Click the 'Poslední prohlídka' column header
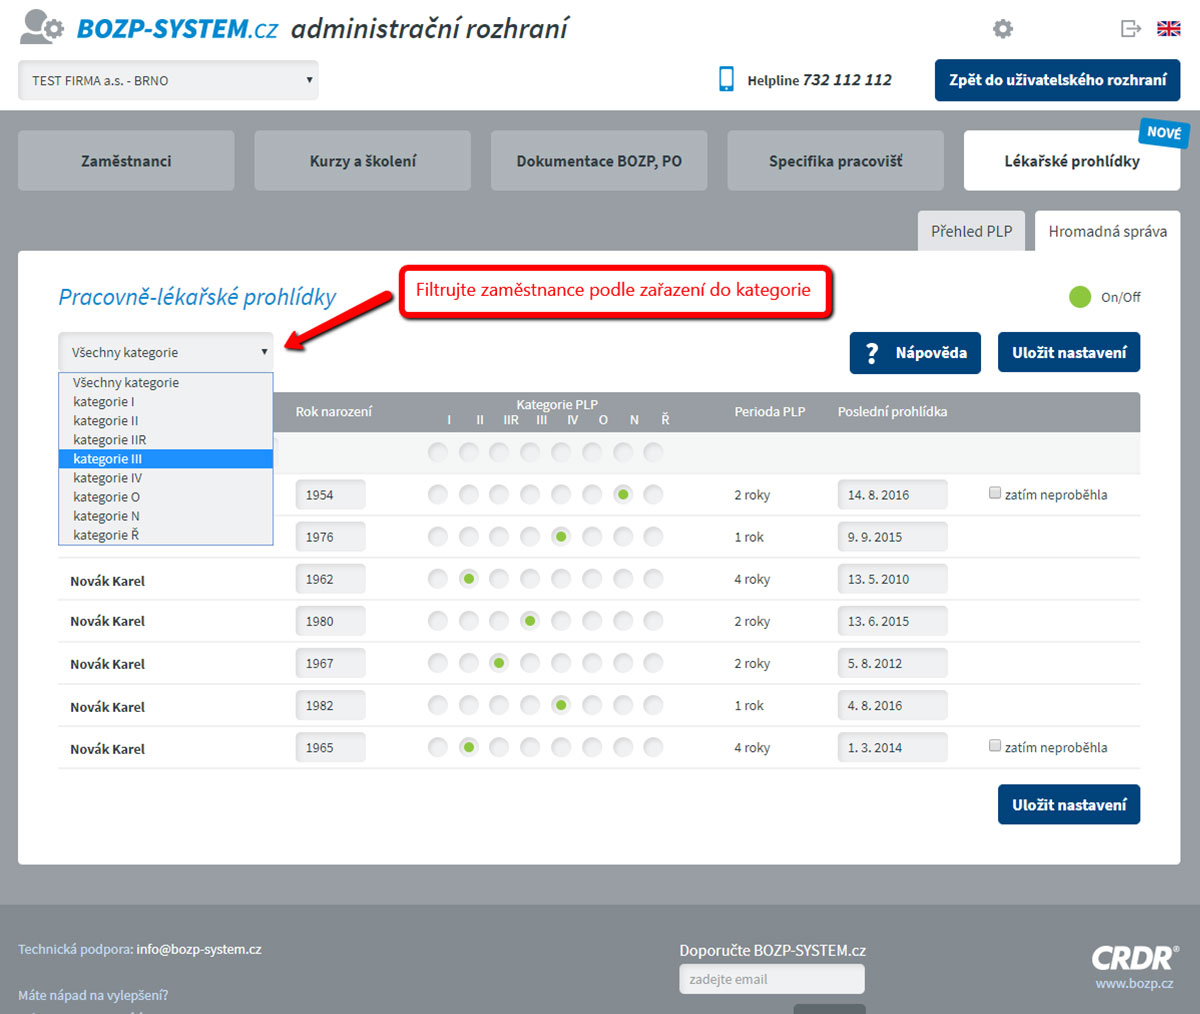 pyautogui.click(x=892, y=411)
